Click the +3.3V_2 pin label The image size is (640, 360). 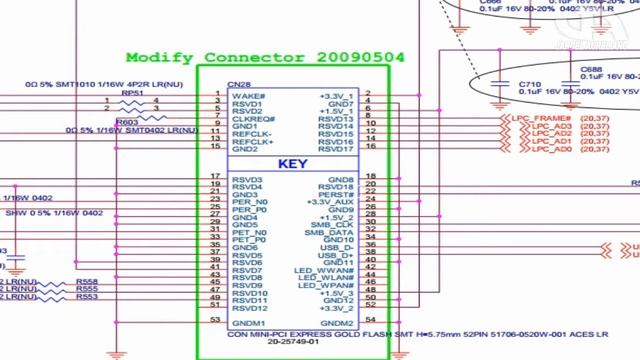click(337, 308)
